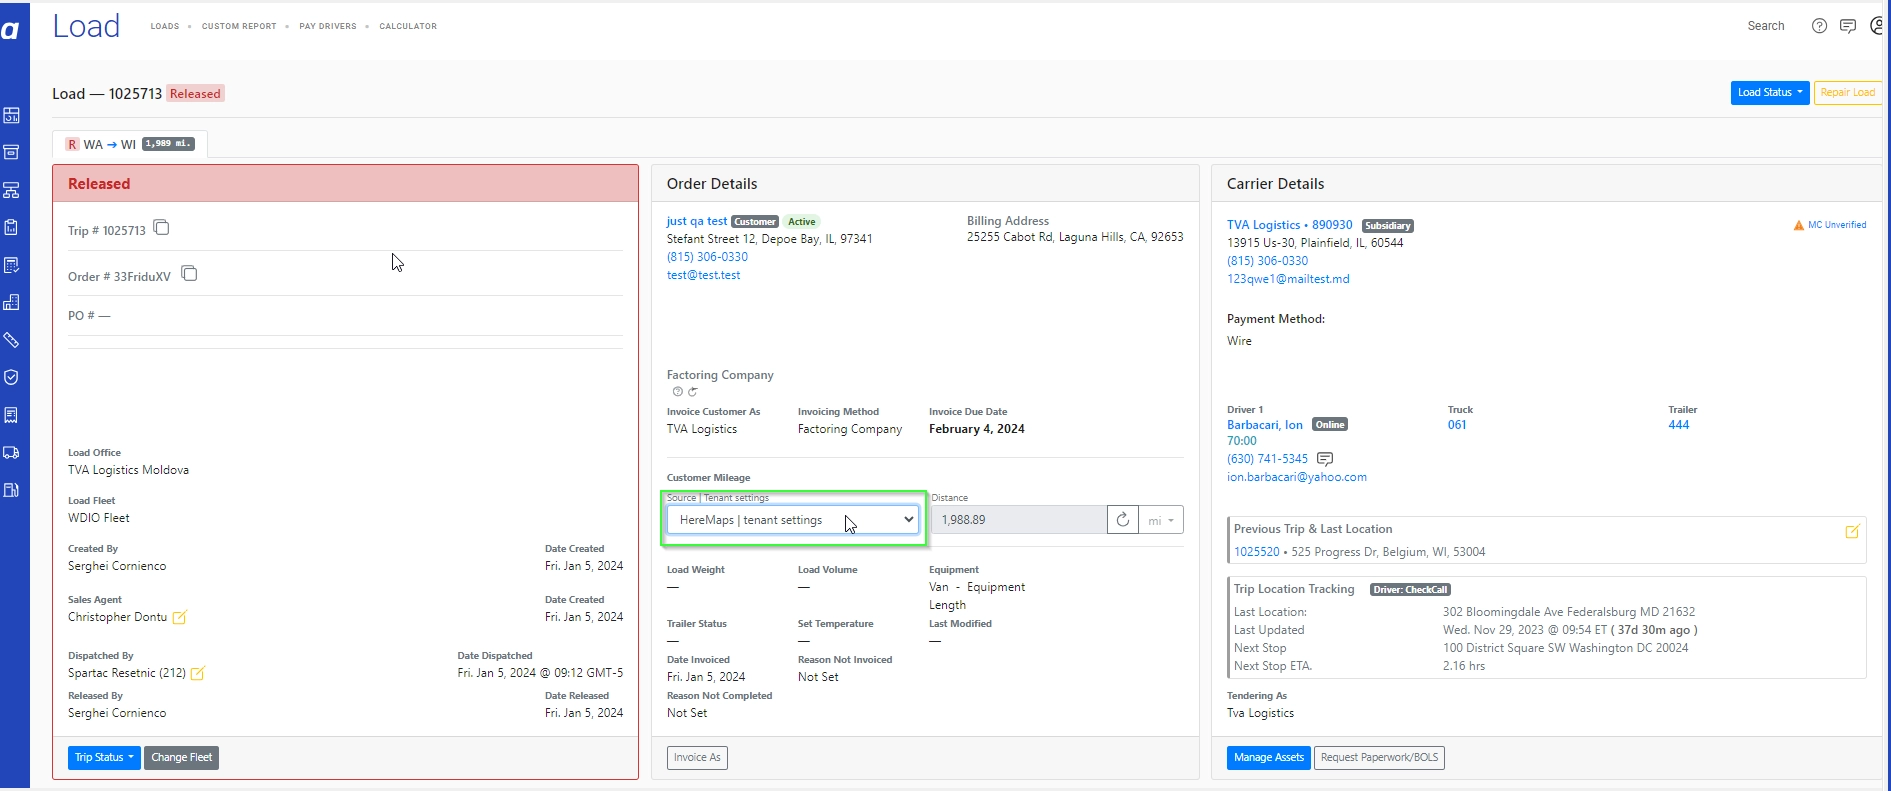Click the Distance field showing 1,988.89
Viewport: 1891px width, 791px height.
tap(1018, 520)
